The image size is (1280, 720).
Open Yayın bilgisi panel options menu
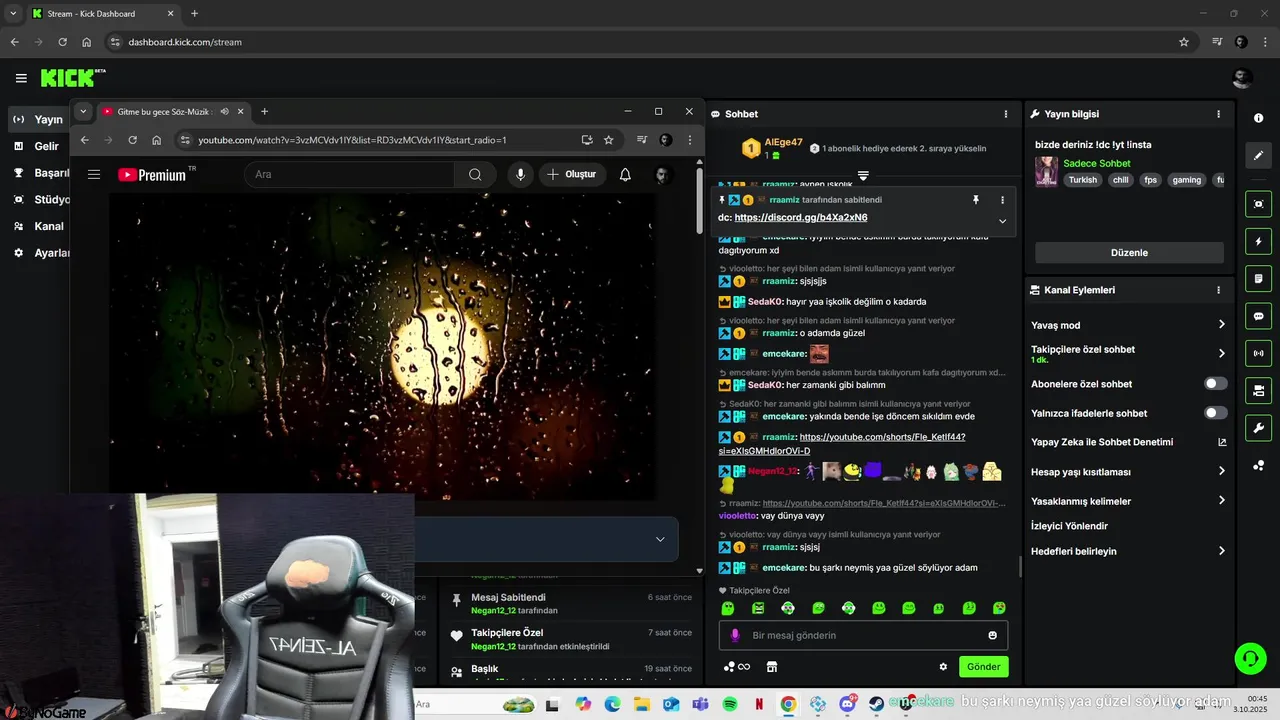click(1218, 114)
